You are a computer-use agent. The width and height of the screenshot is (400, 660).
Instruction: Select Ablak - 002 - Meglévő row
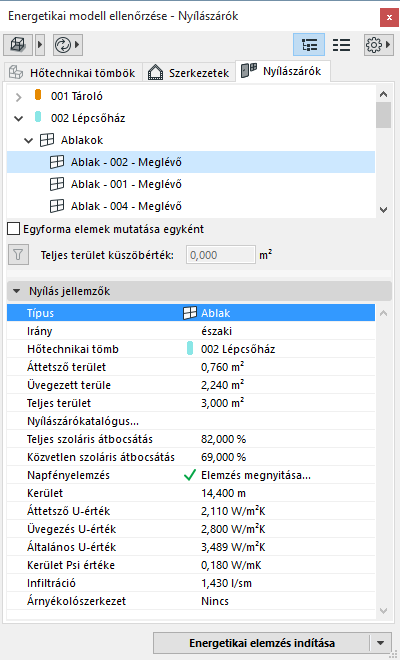pos(191,162)
